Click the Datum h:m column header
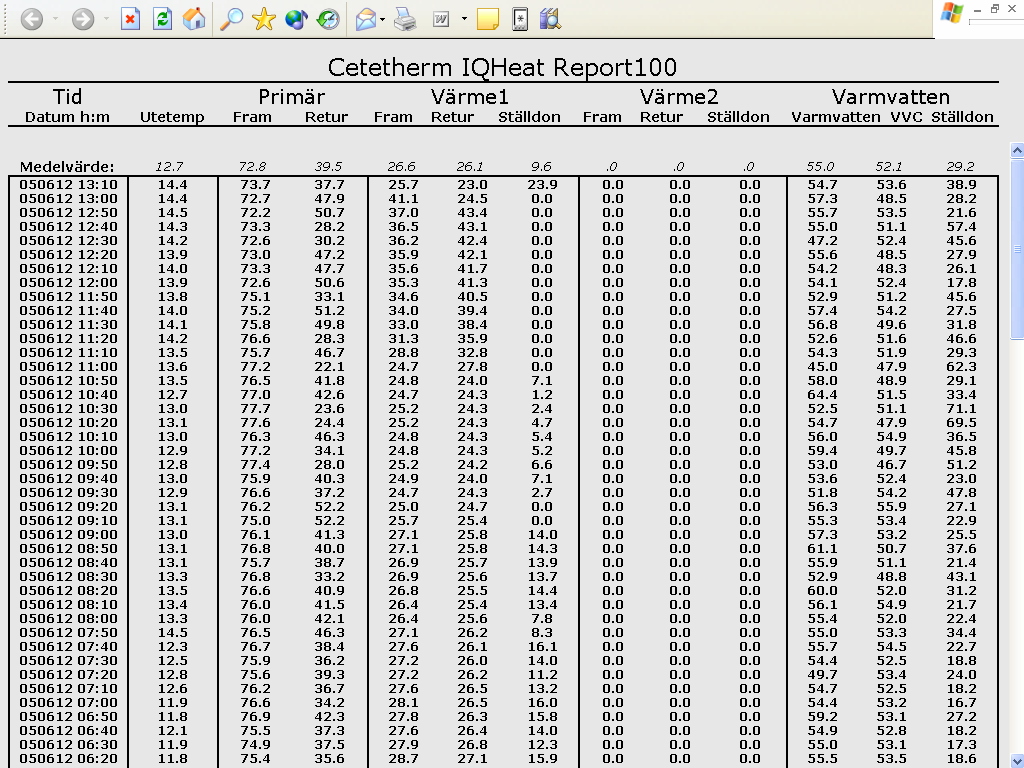 point(67,117)
